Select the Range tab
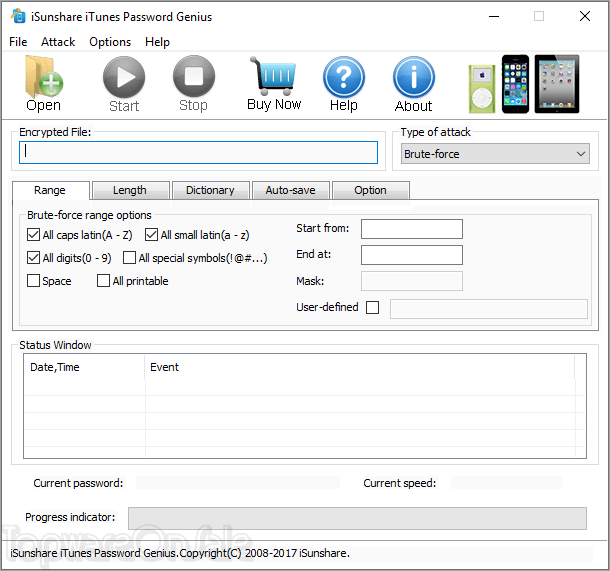The width and height of the screenshot is (610, 571). (x=50, y=190)
